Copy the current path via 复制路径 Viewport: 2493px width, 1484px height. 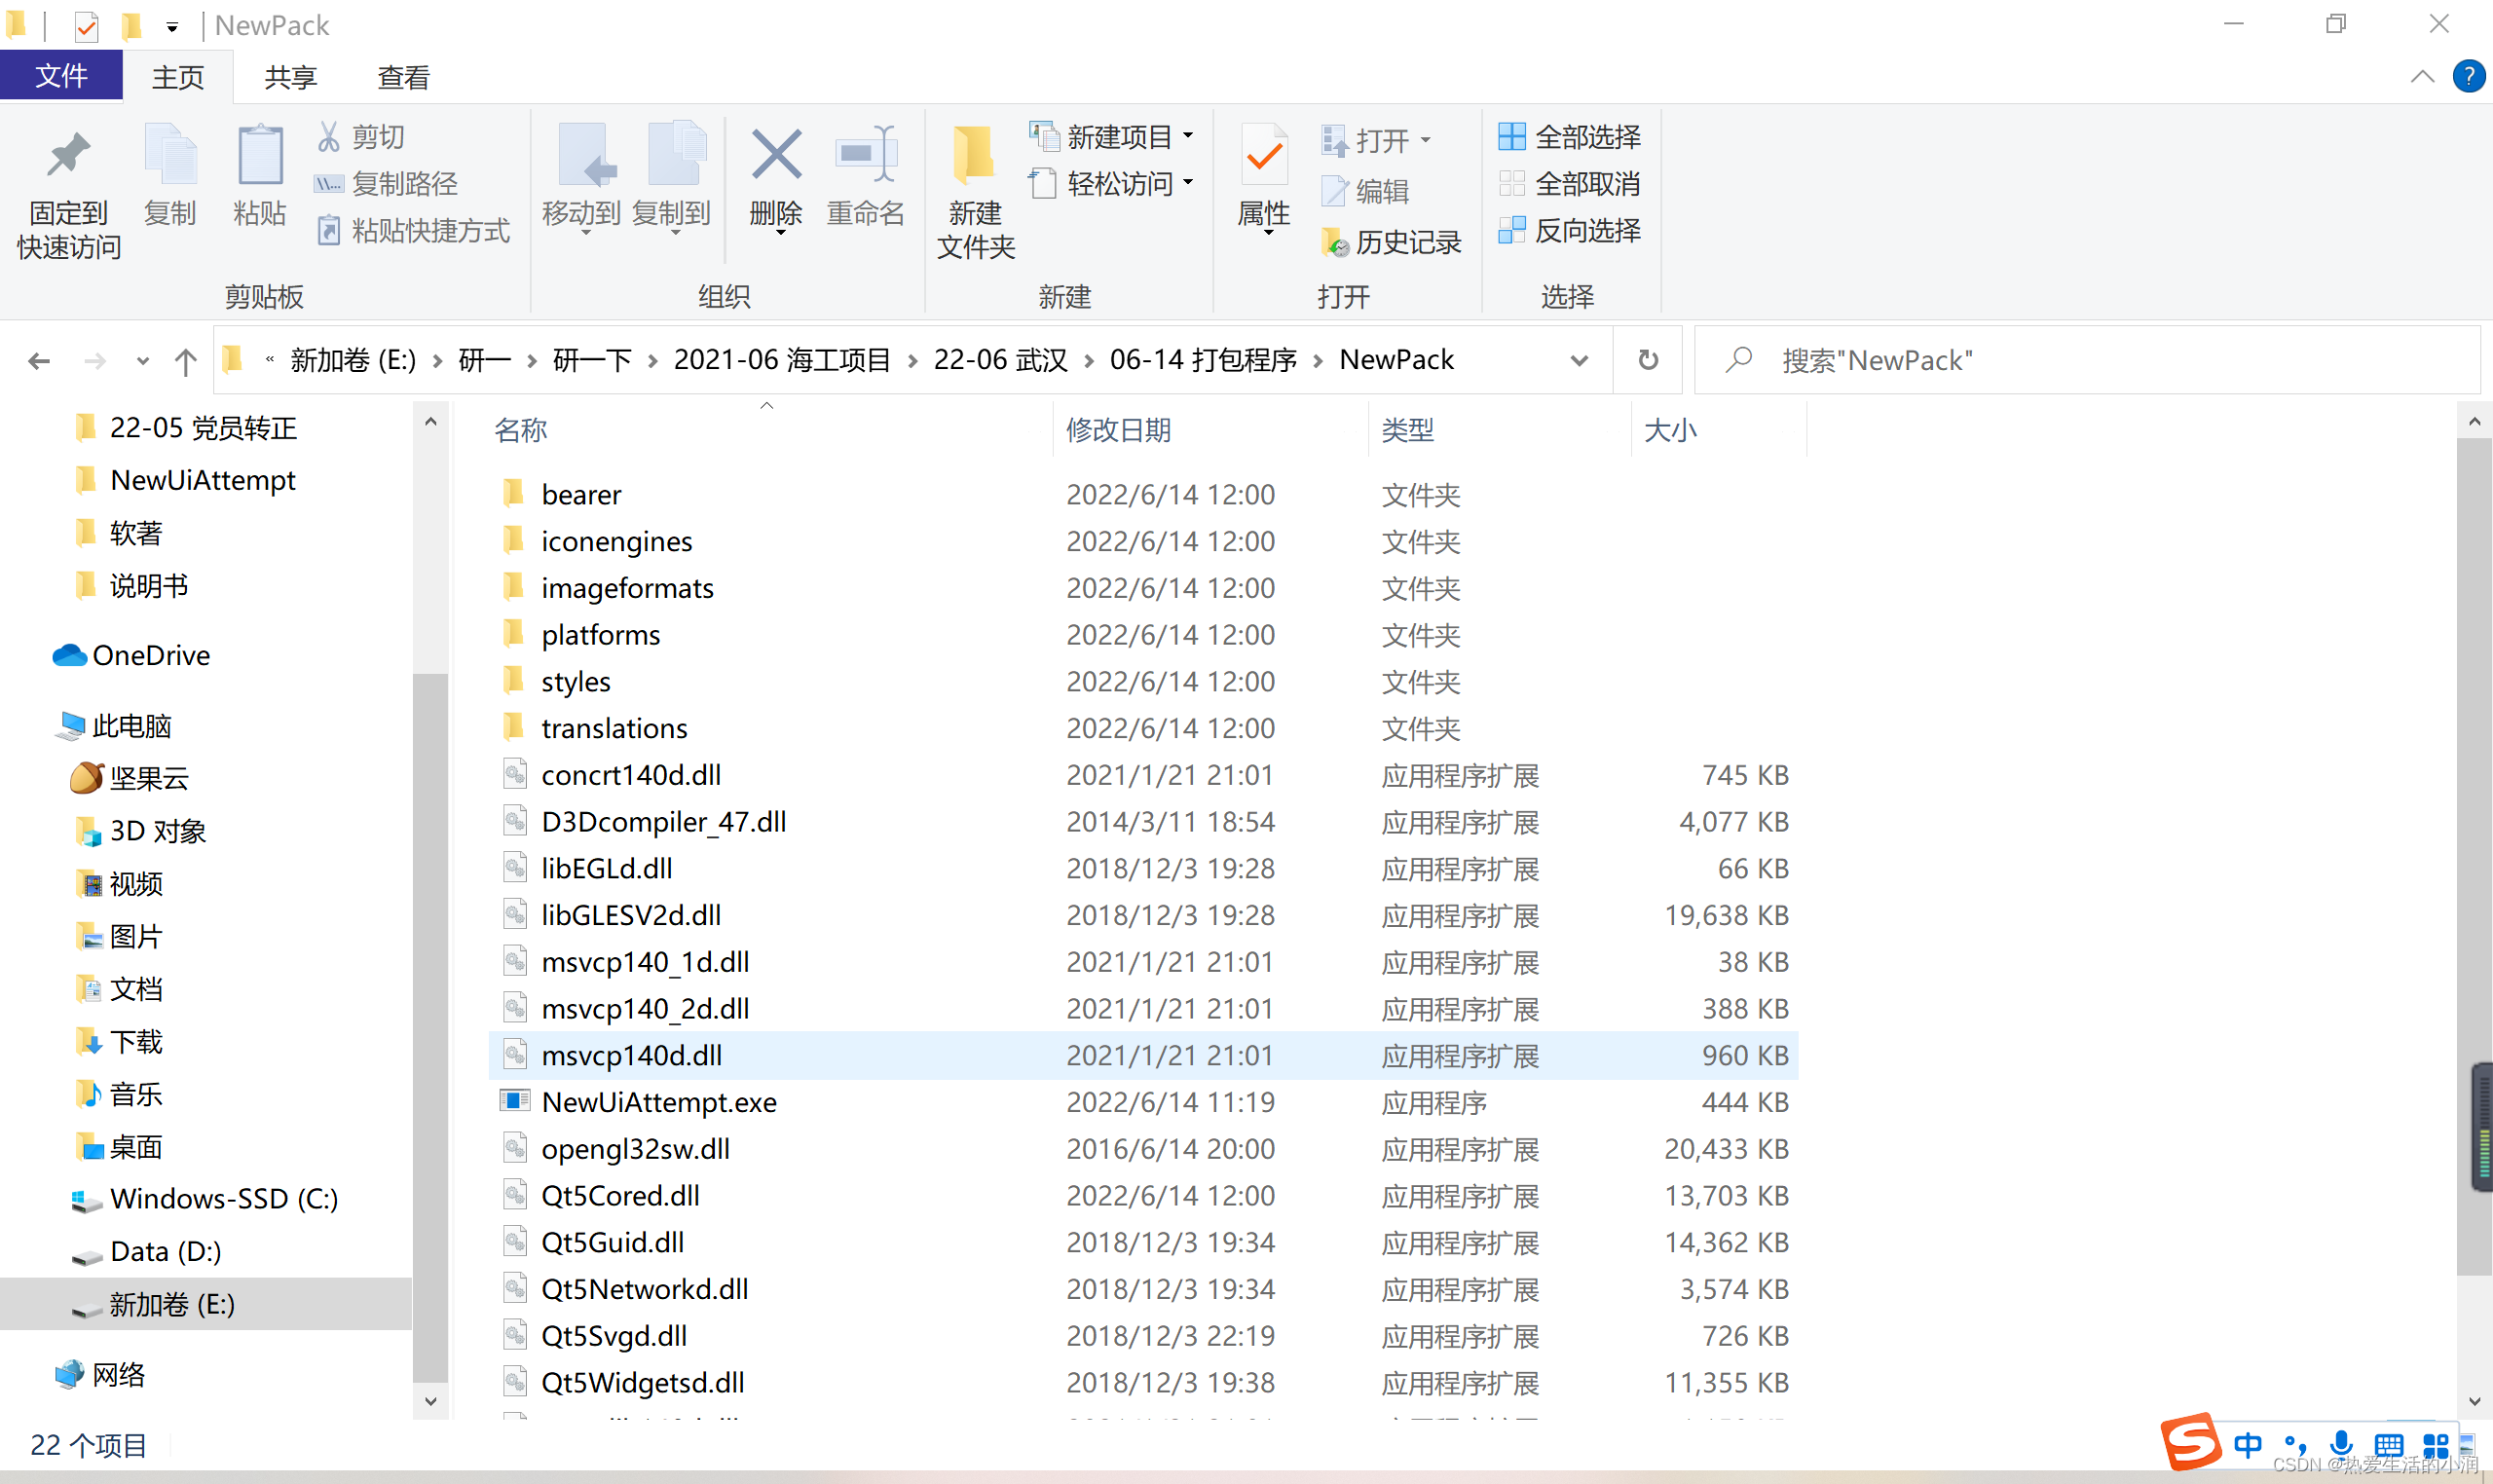(388, 184)
